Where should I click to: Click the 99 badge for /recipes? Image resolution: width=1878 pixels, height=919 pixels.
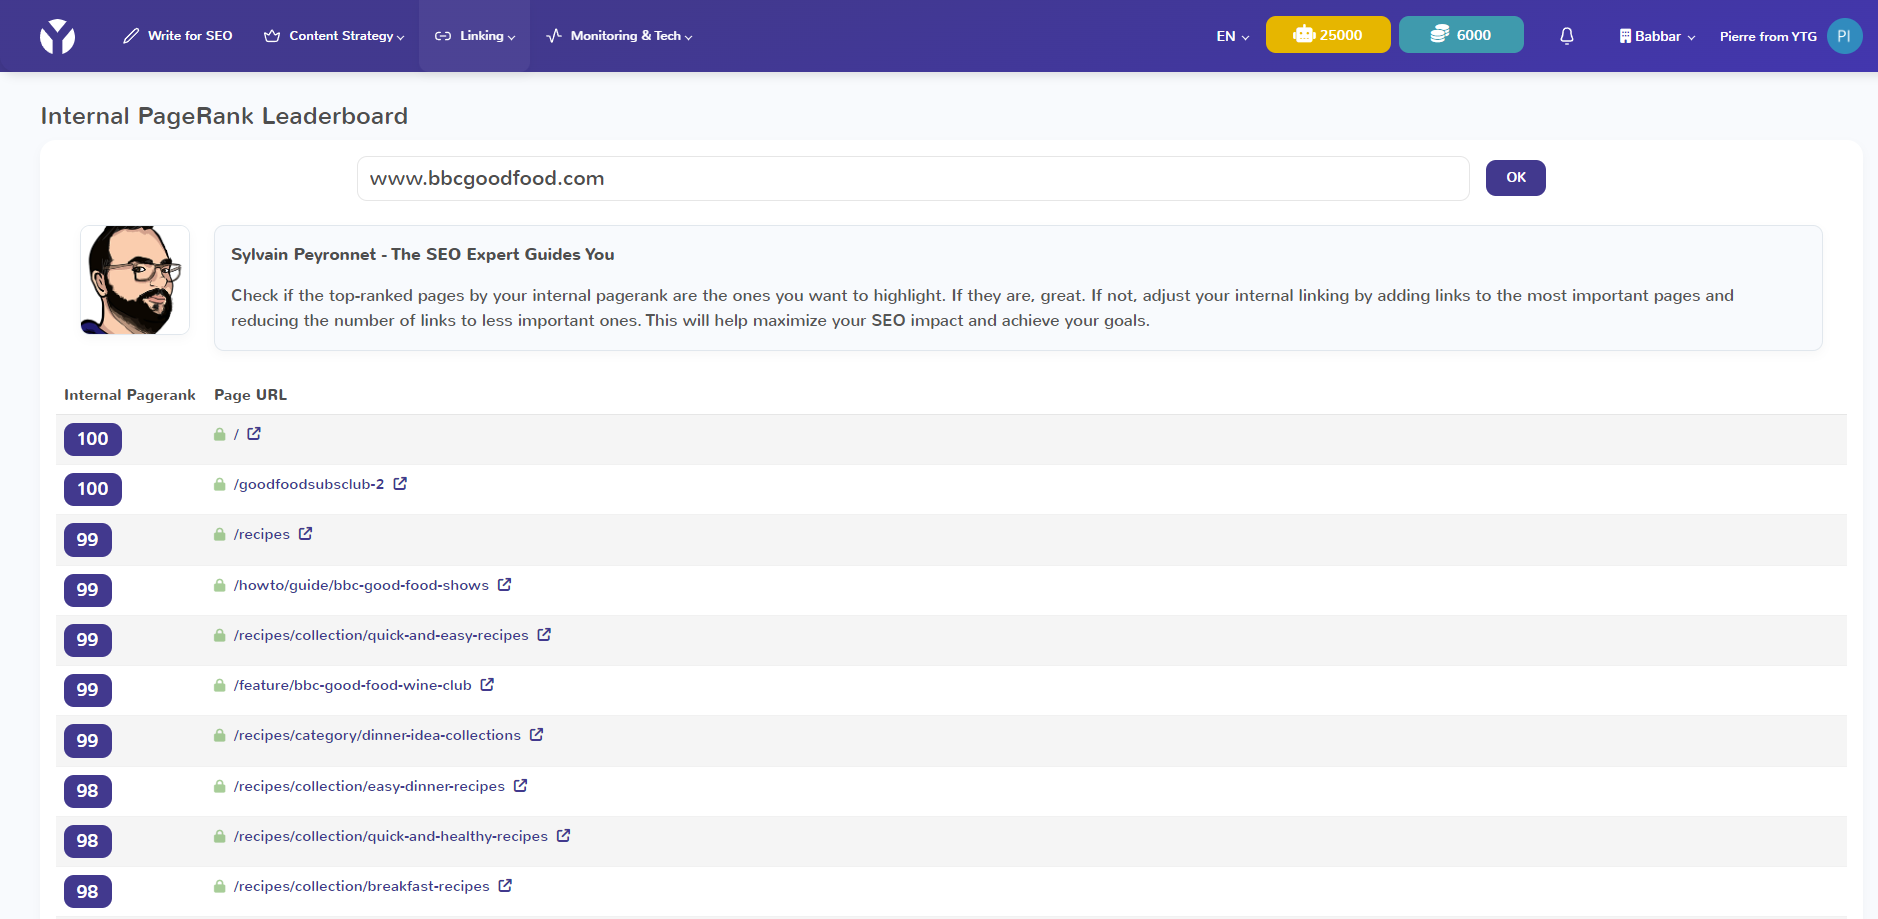pos(88,540)
